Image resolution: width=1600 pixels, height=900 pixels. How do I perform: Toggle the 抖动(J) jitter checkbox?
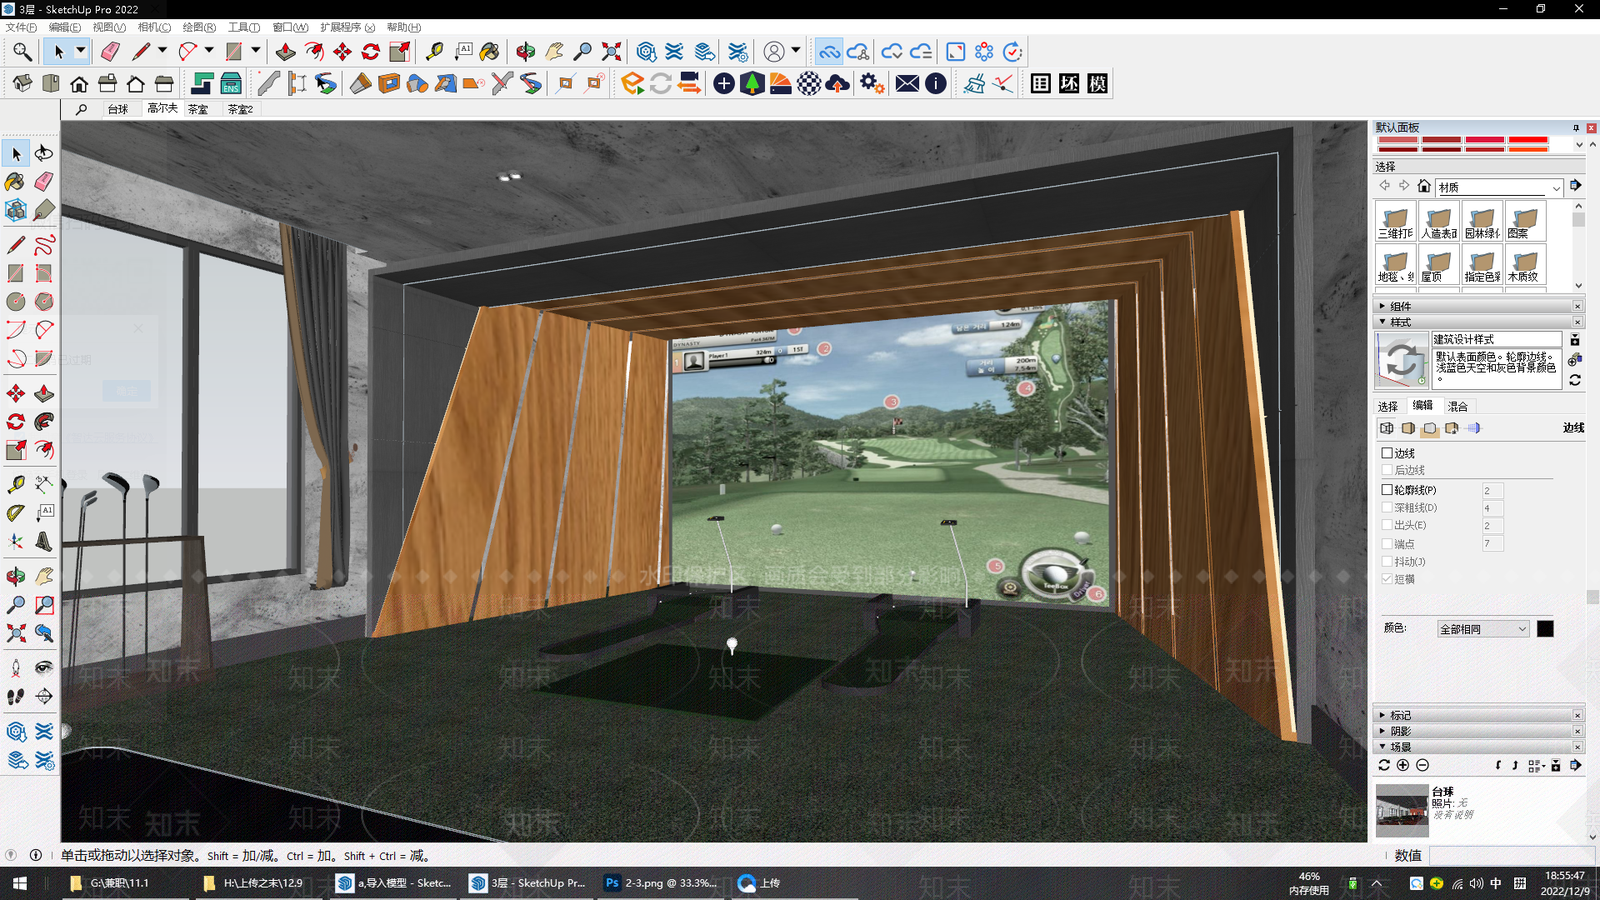click(x=1387, y=561)
